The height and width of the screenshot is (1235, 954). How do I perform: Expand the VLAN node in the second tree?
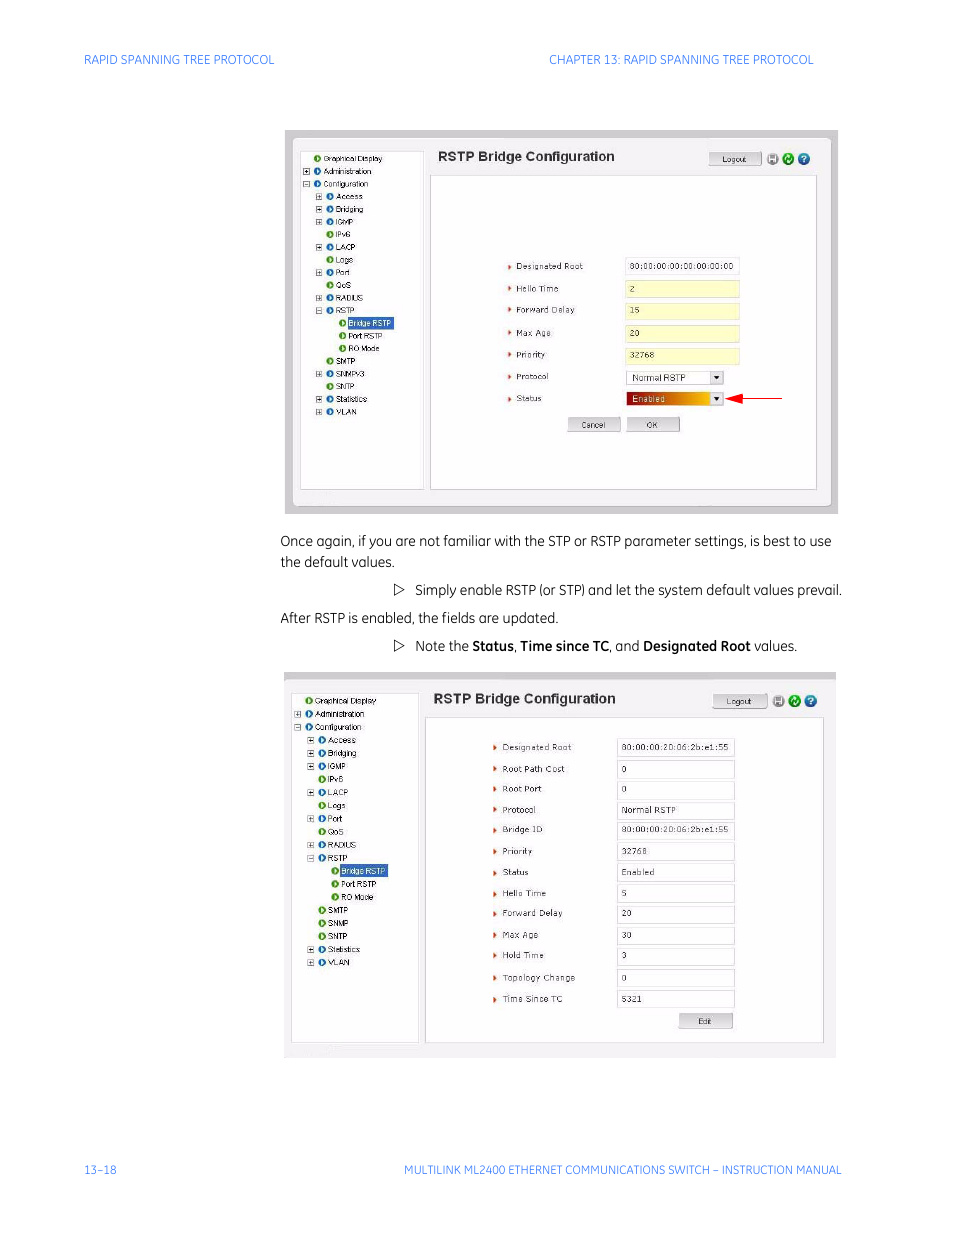(311, 963)
